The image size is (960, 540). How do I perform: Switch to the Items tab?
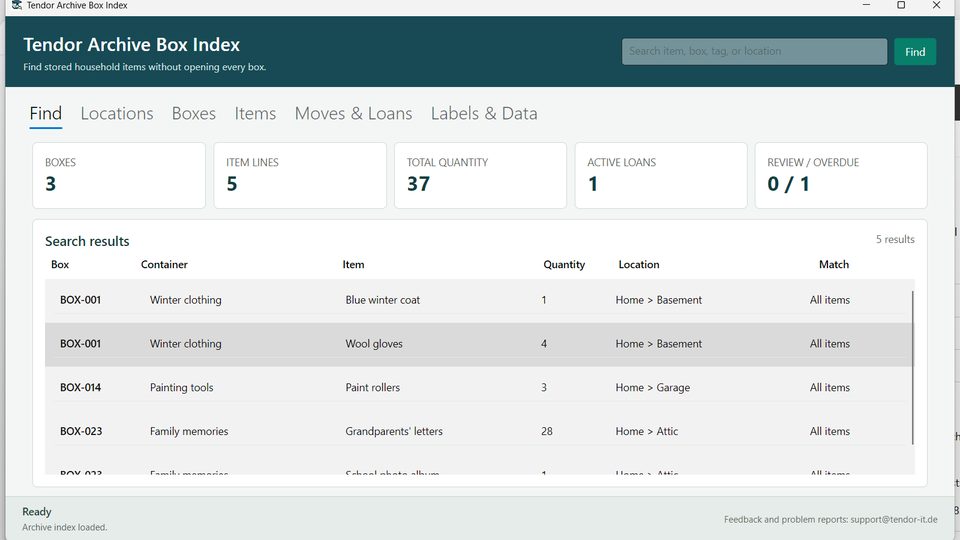click(255, 114)
